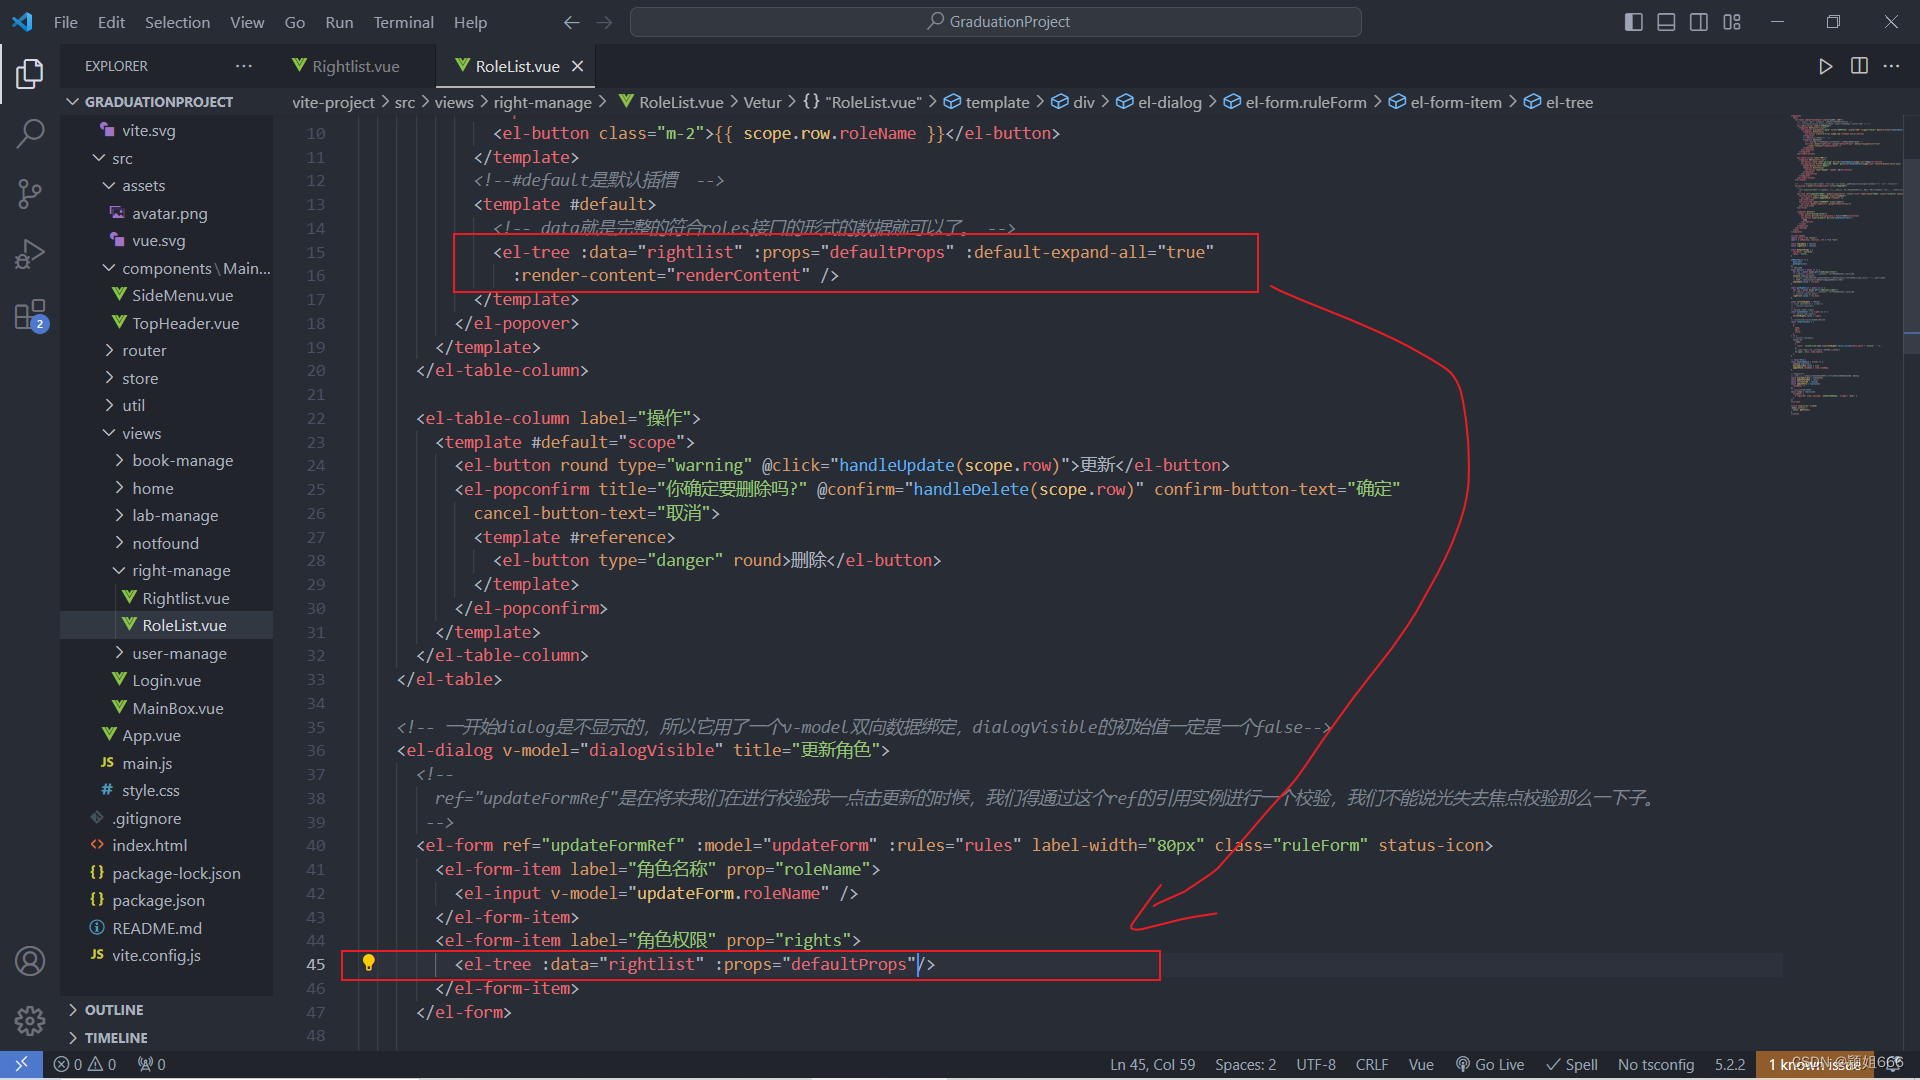Open the Manage gear settings icon
Viewport: 1920px width, 1080px height.
point(30,1020)
